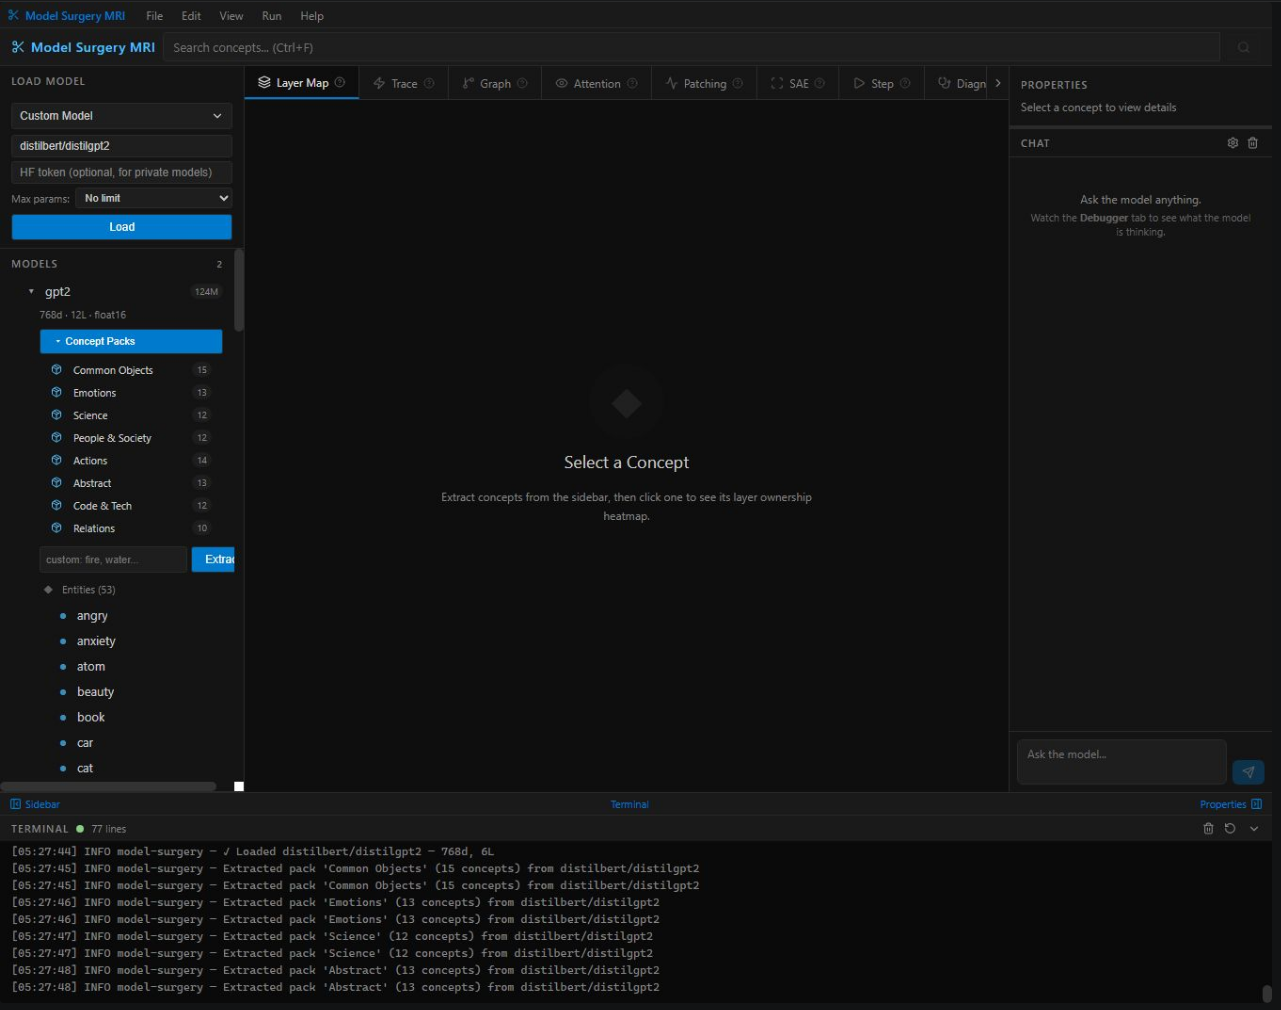Open the Max params No limit dropdown
Viewport: 1281px width, 1010px height.
(154, 198)
